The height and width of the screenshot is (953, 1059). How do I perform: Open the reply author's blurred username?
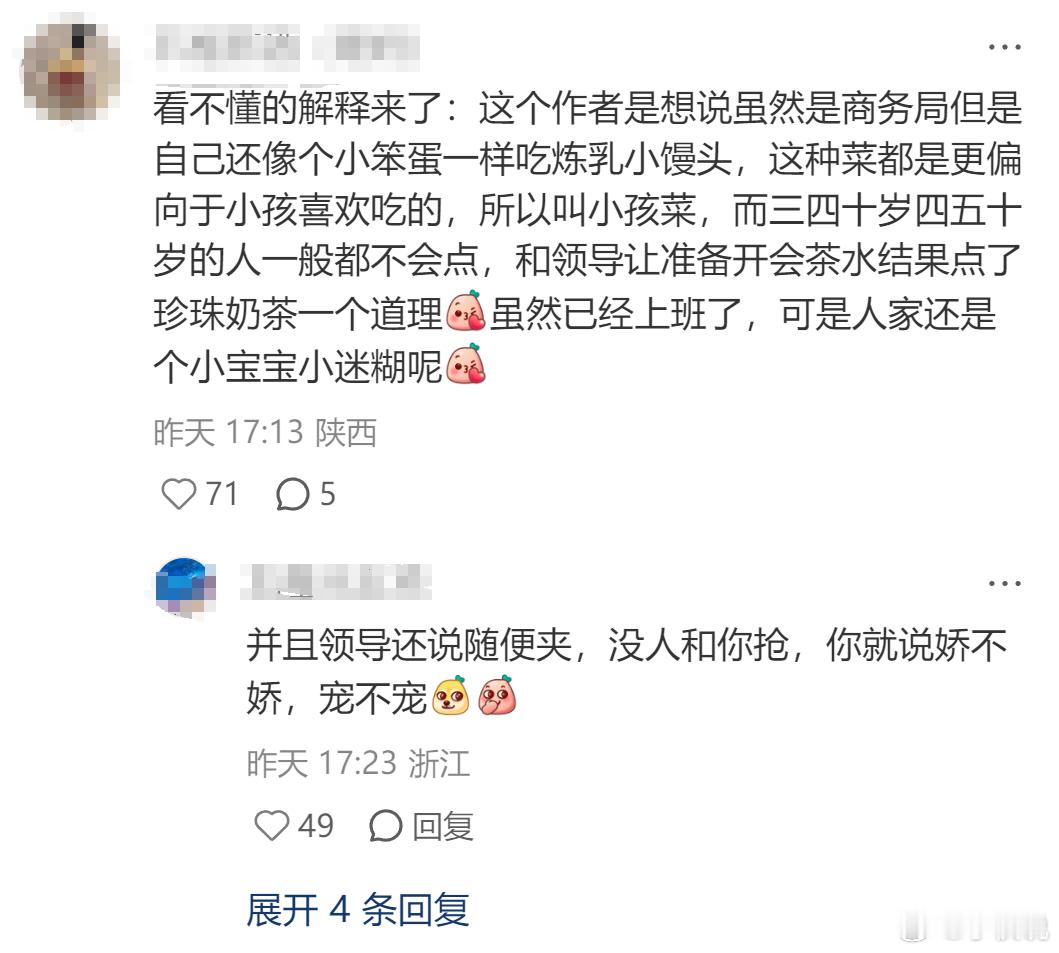[x=336, y=582]
